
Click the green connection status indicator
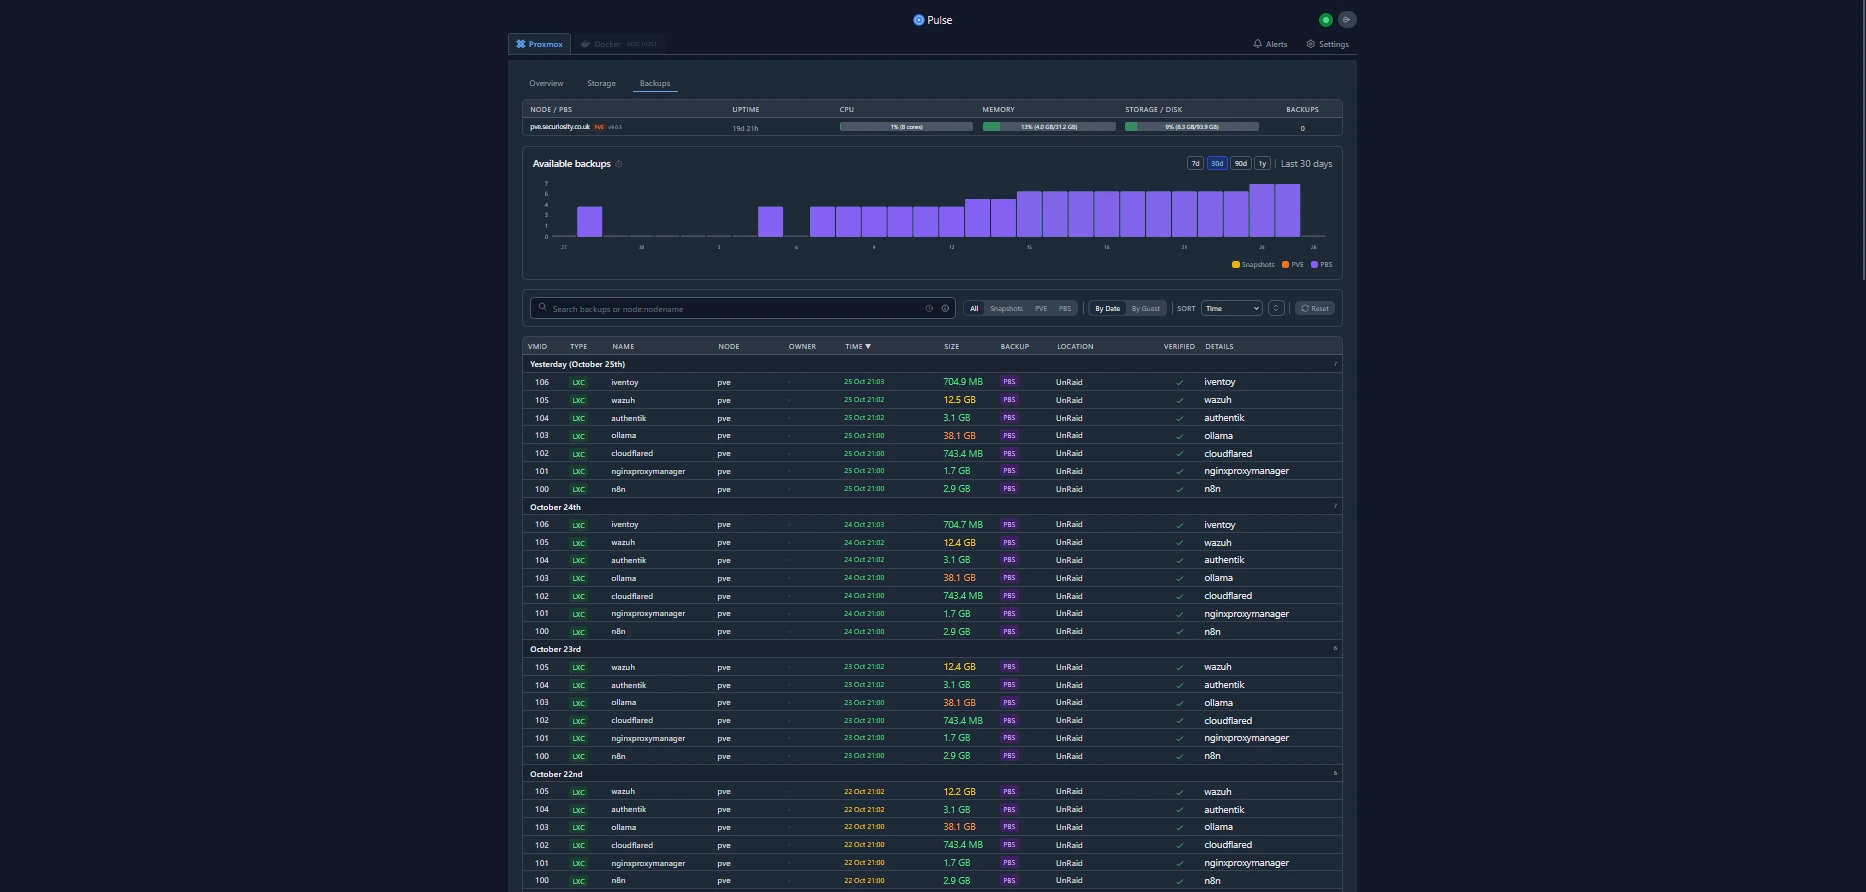1325,20
